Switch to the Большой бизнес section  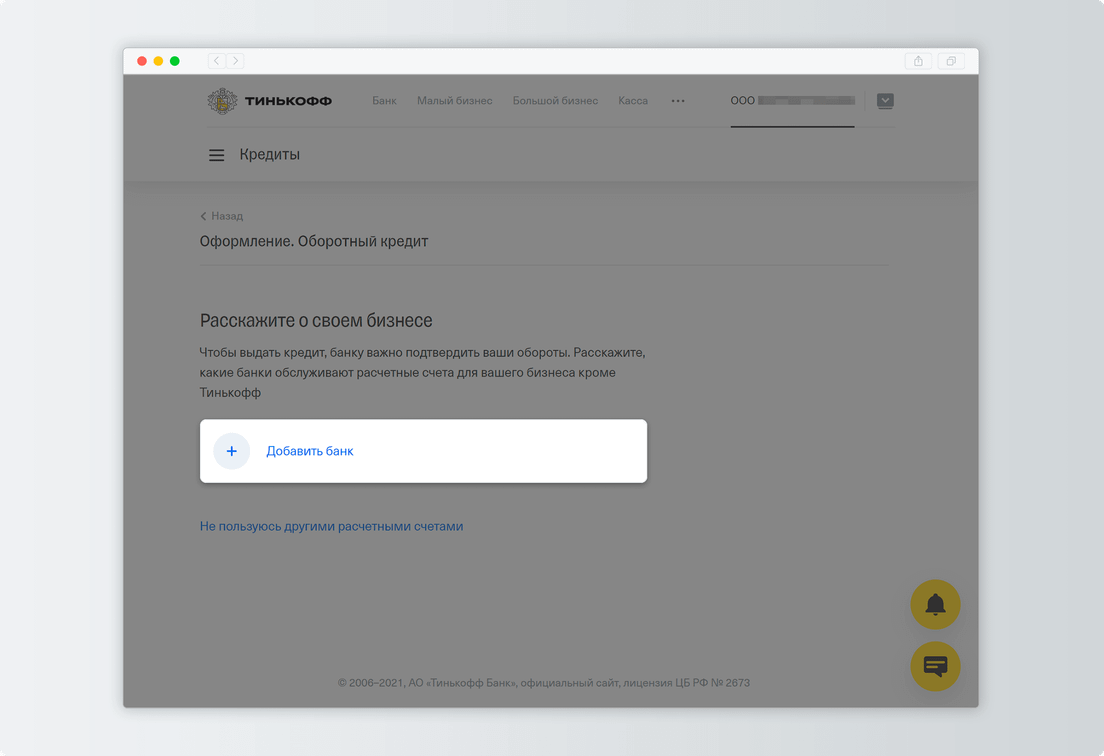point(556,101)
